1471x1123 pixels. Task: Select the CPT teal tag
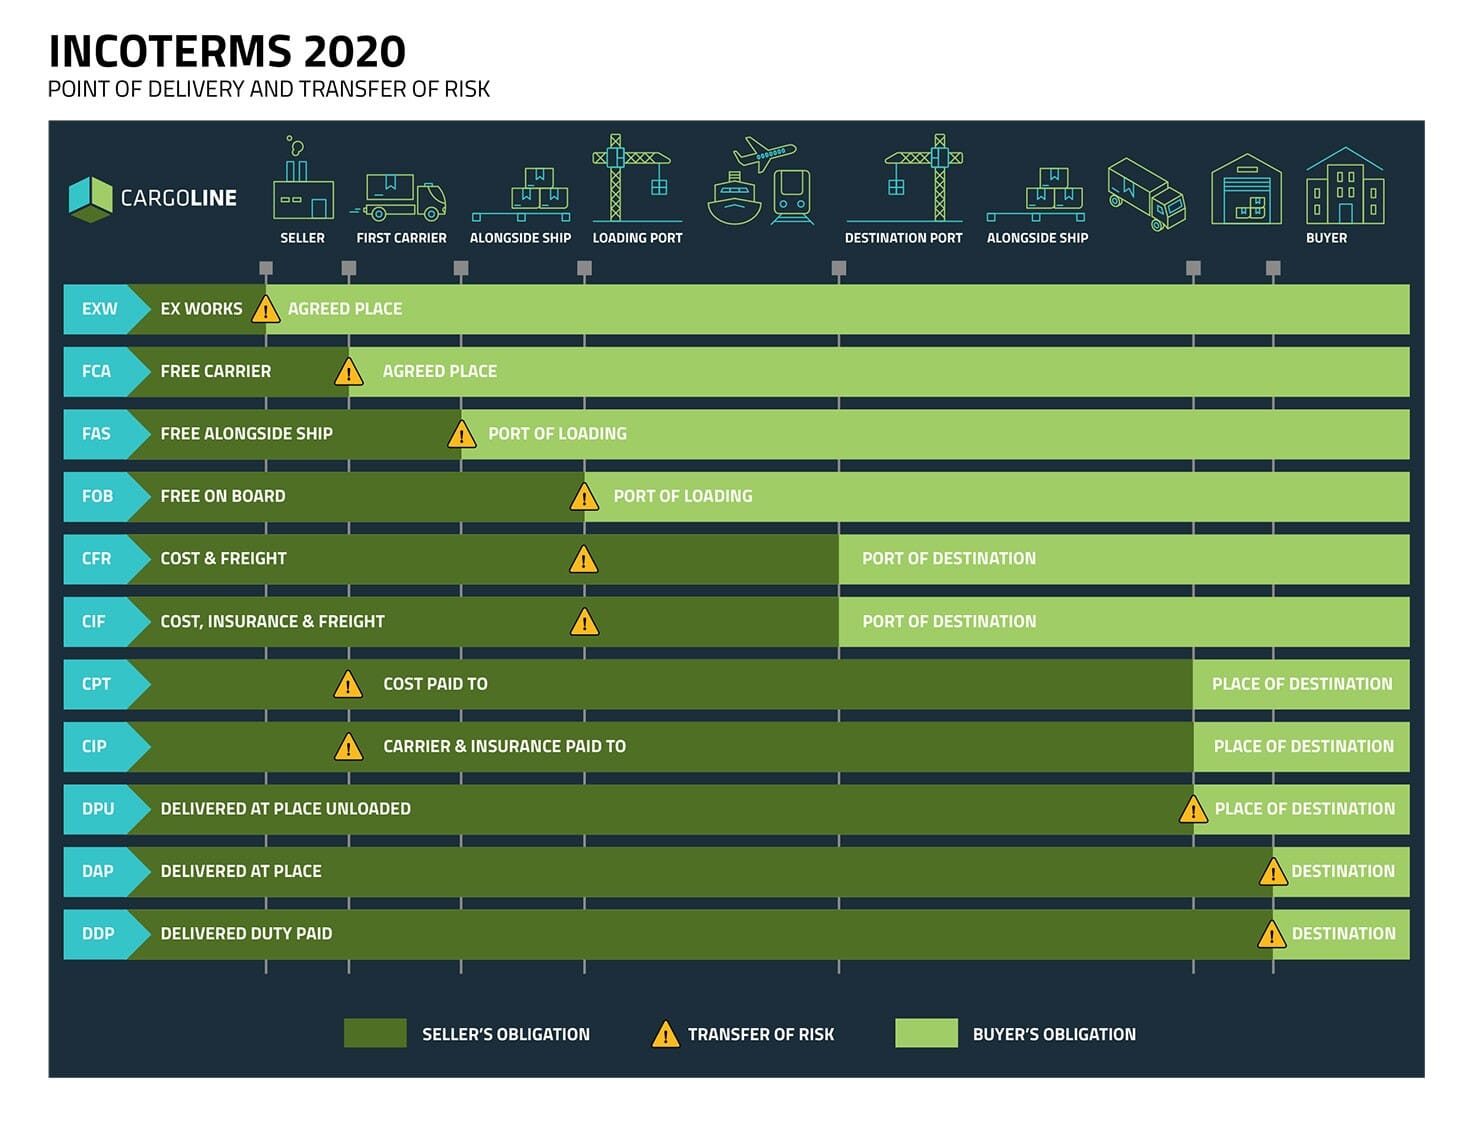106,684
